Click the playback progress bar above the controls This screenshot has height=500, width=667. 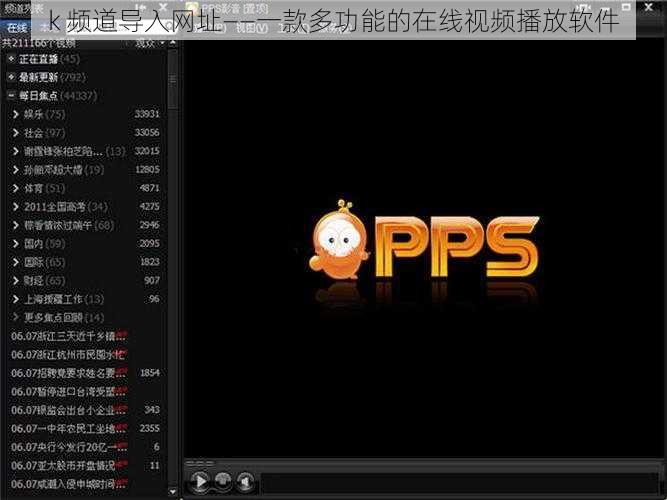pyautogui.click(x=423, y=463)
